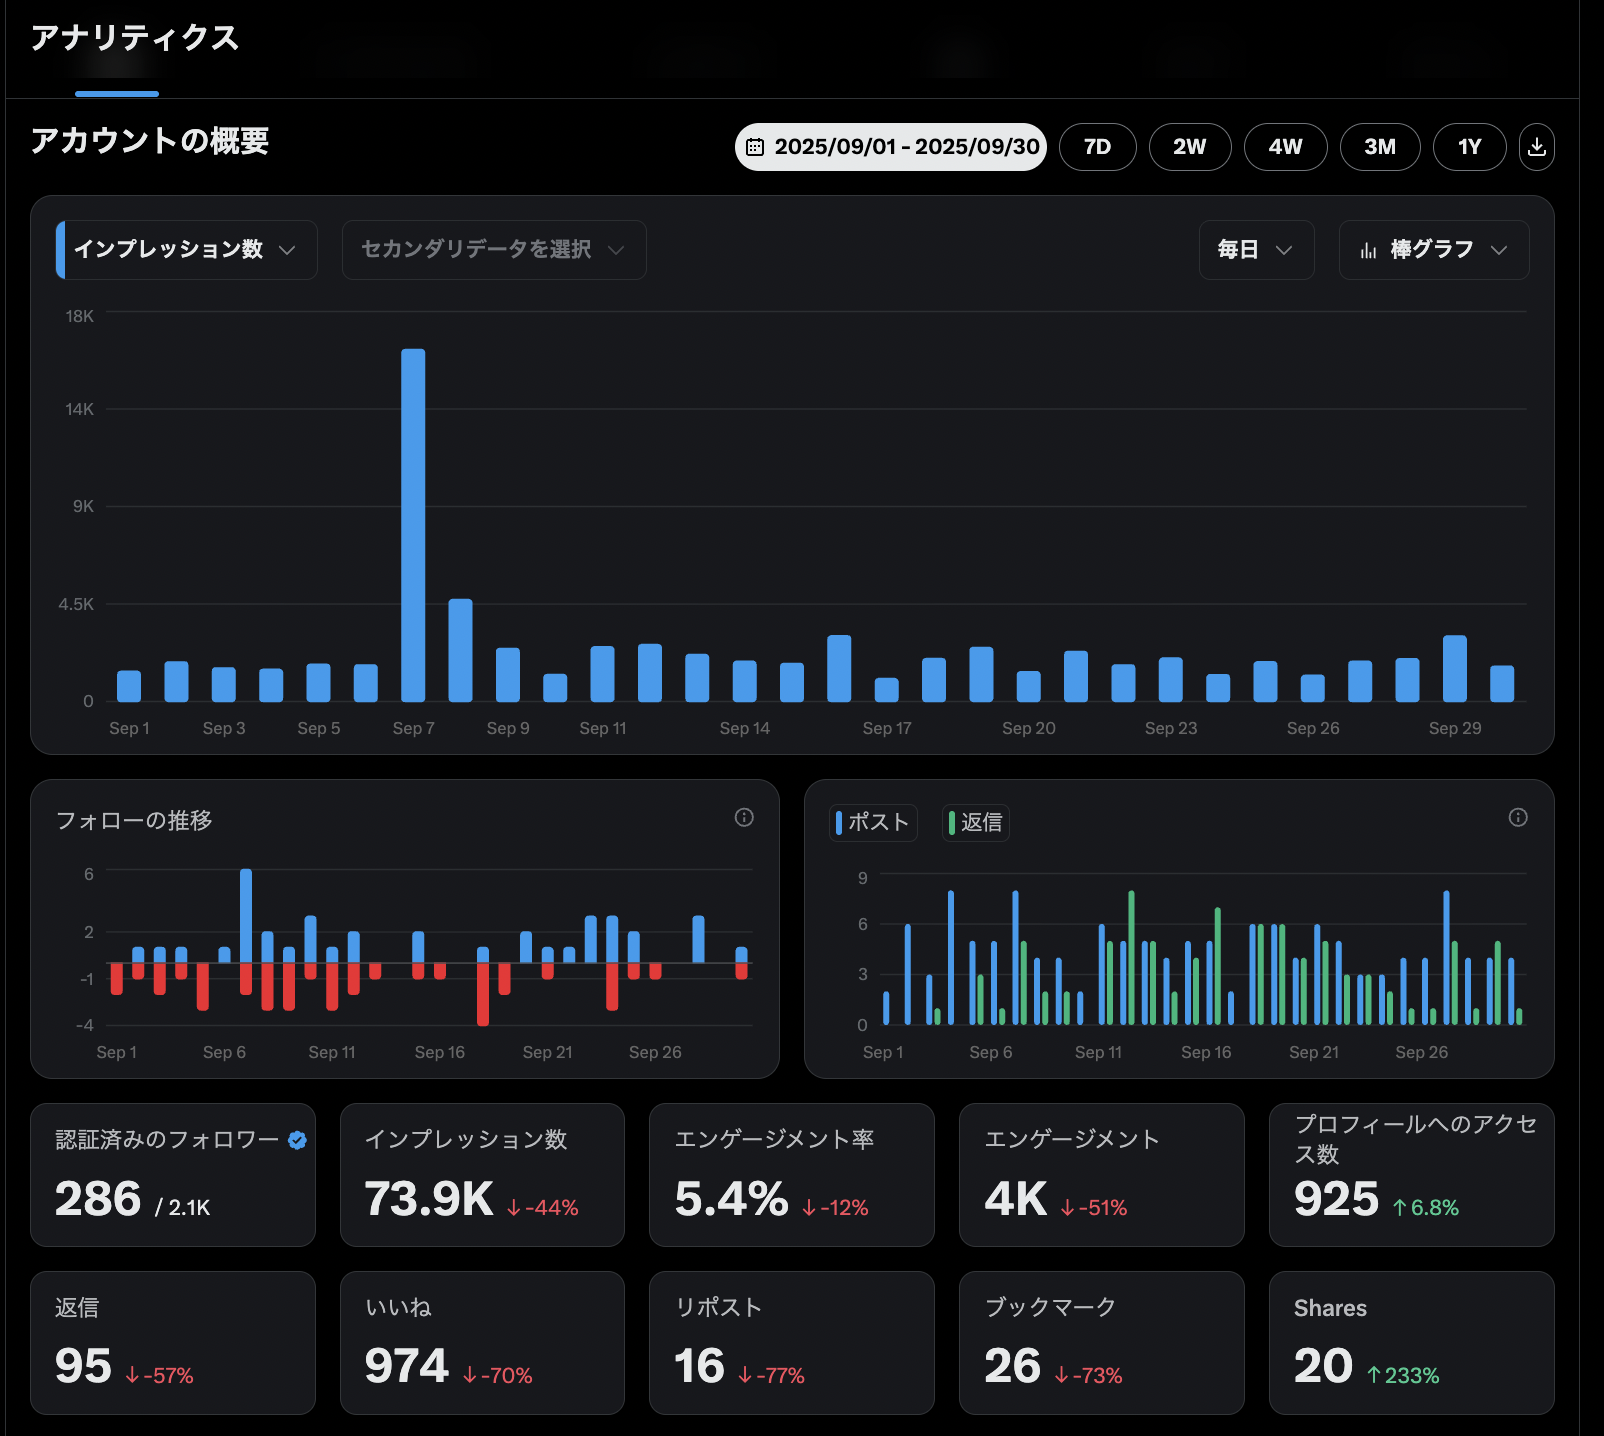
Task: Select the 2W time range
Action: (1189, 147)
